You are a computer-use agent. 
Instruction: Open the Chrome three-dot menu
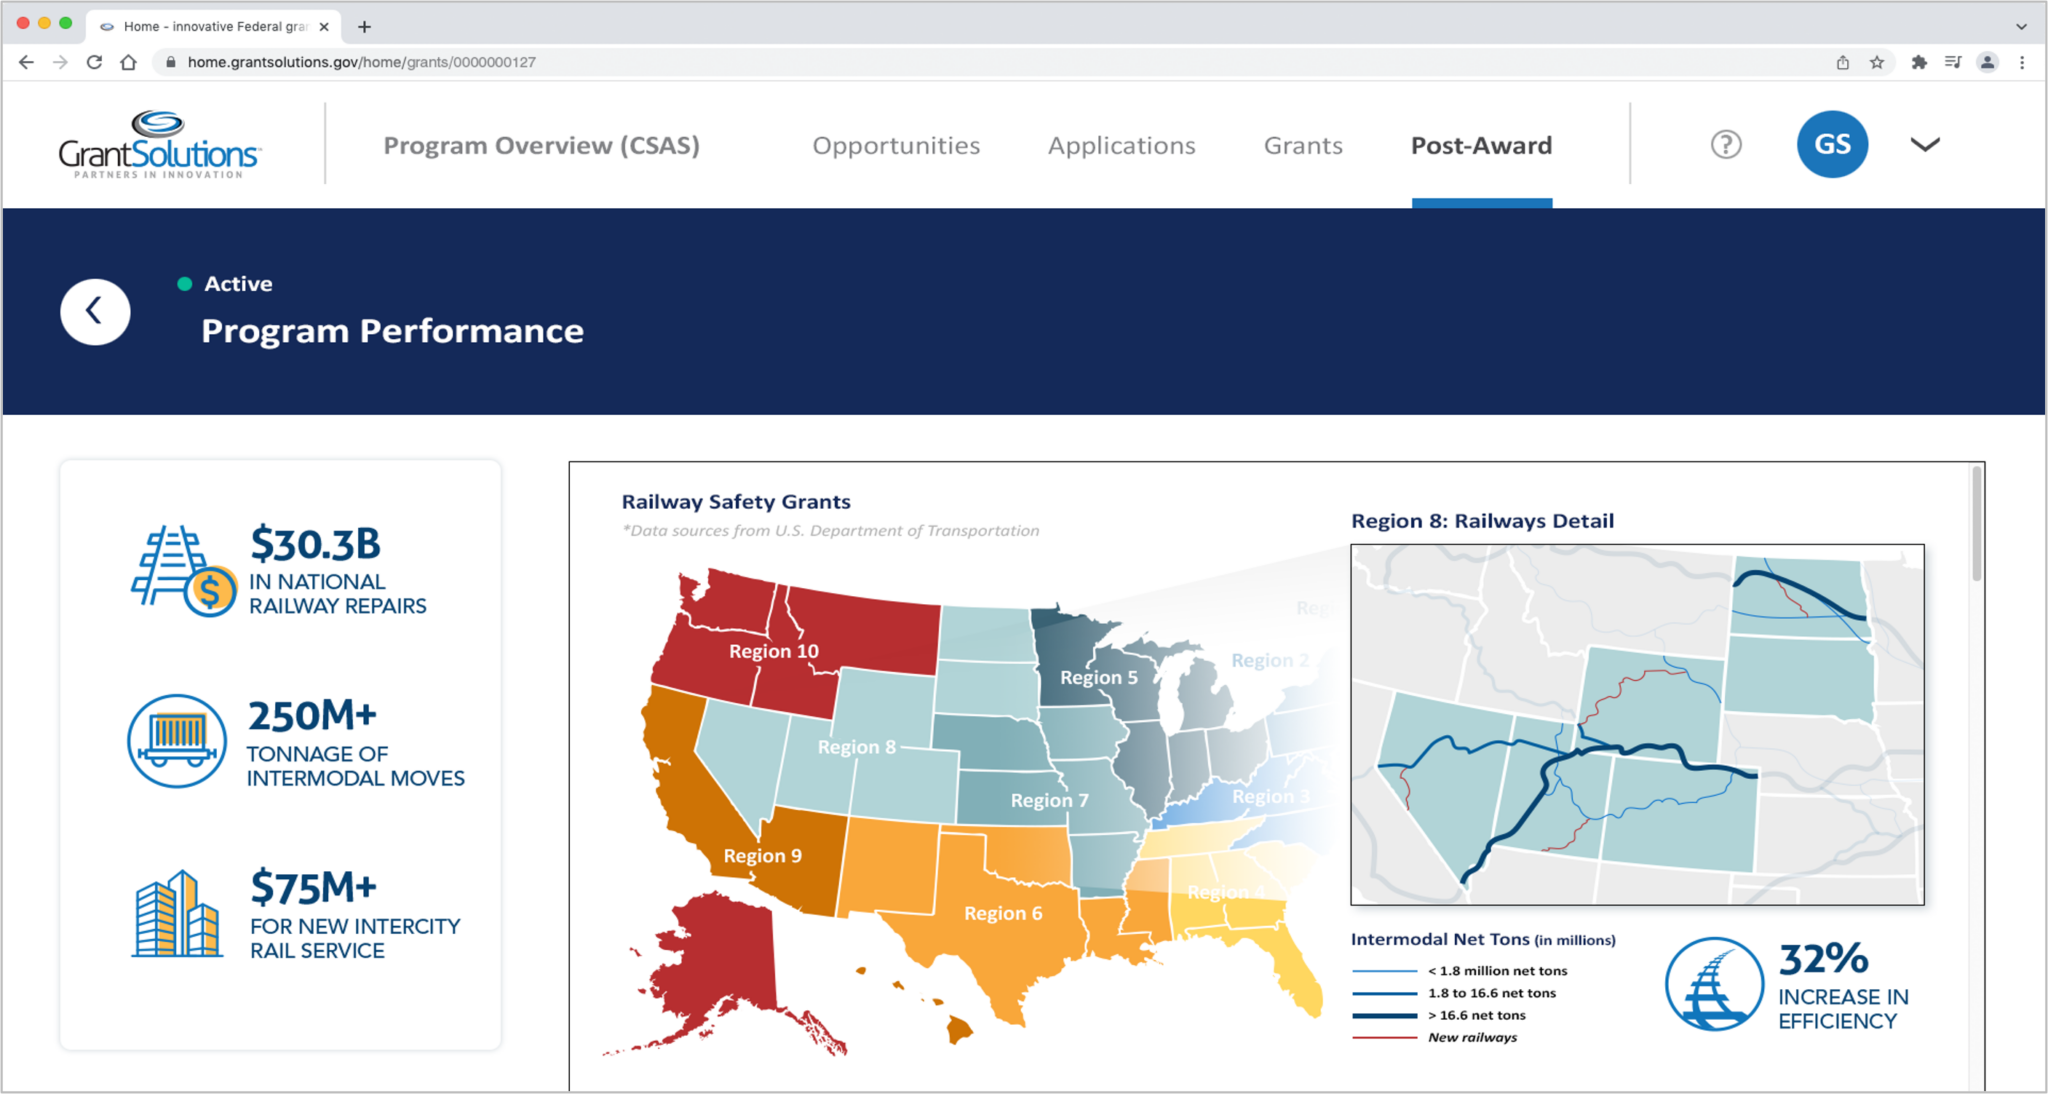pyautogui.click(x=2022, y=62)
